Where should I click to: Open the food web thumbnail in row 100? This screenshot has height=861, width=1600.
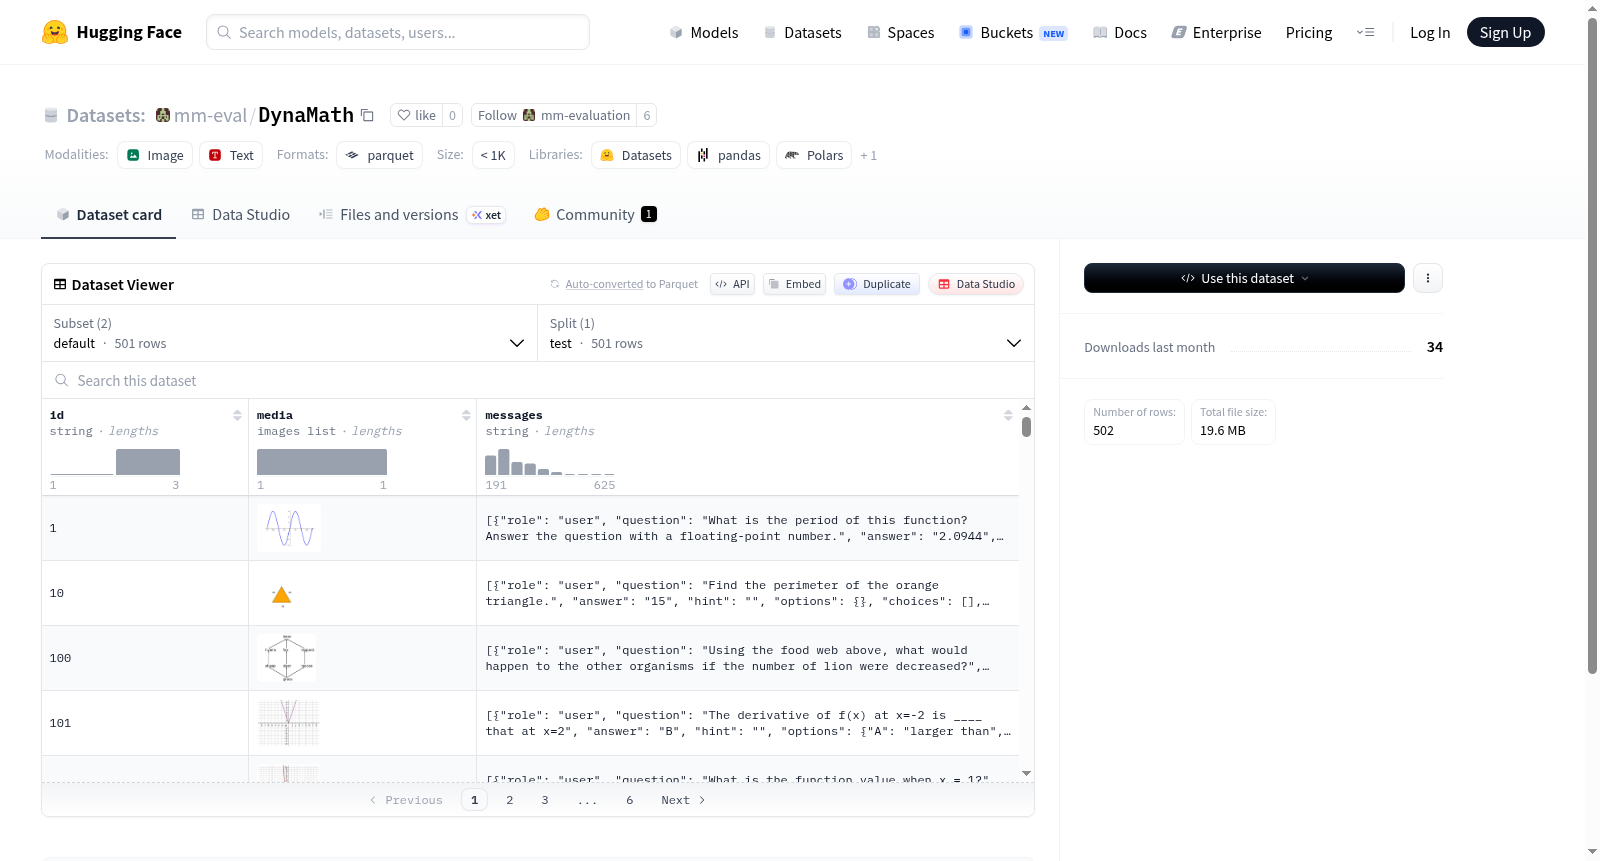(287, 658)
